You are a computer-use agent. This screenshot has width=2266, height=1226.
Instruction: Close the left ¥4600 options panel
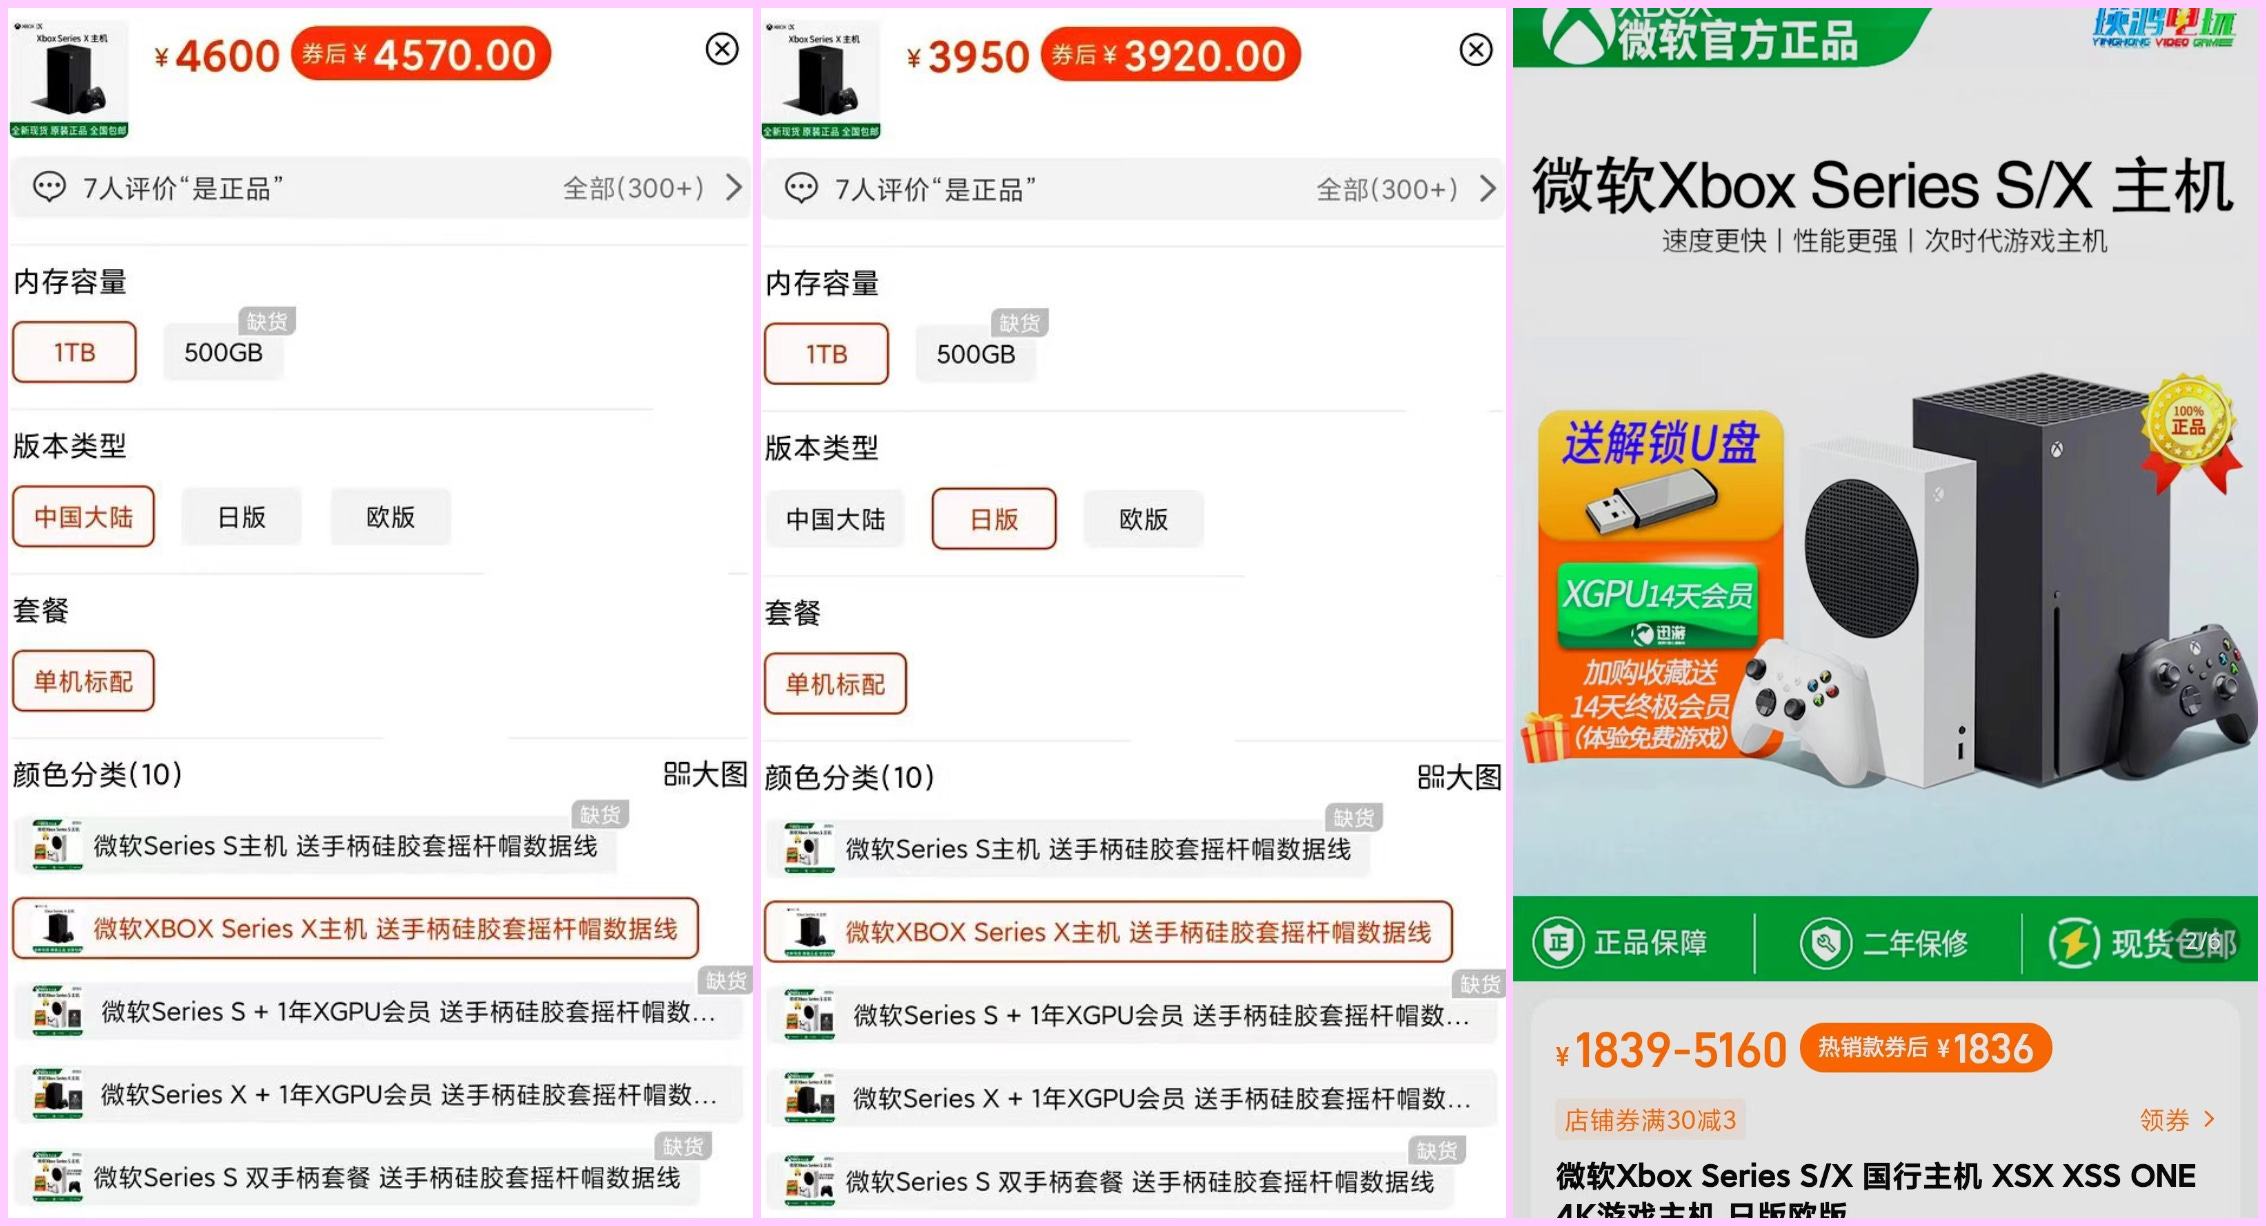pyautogui.click(x=722, y=48)
